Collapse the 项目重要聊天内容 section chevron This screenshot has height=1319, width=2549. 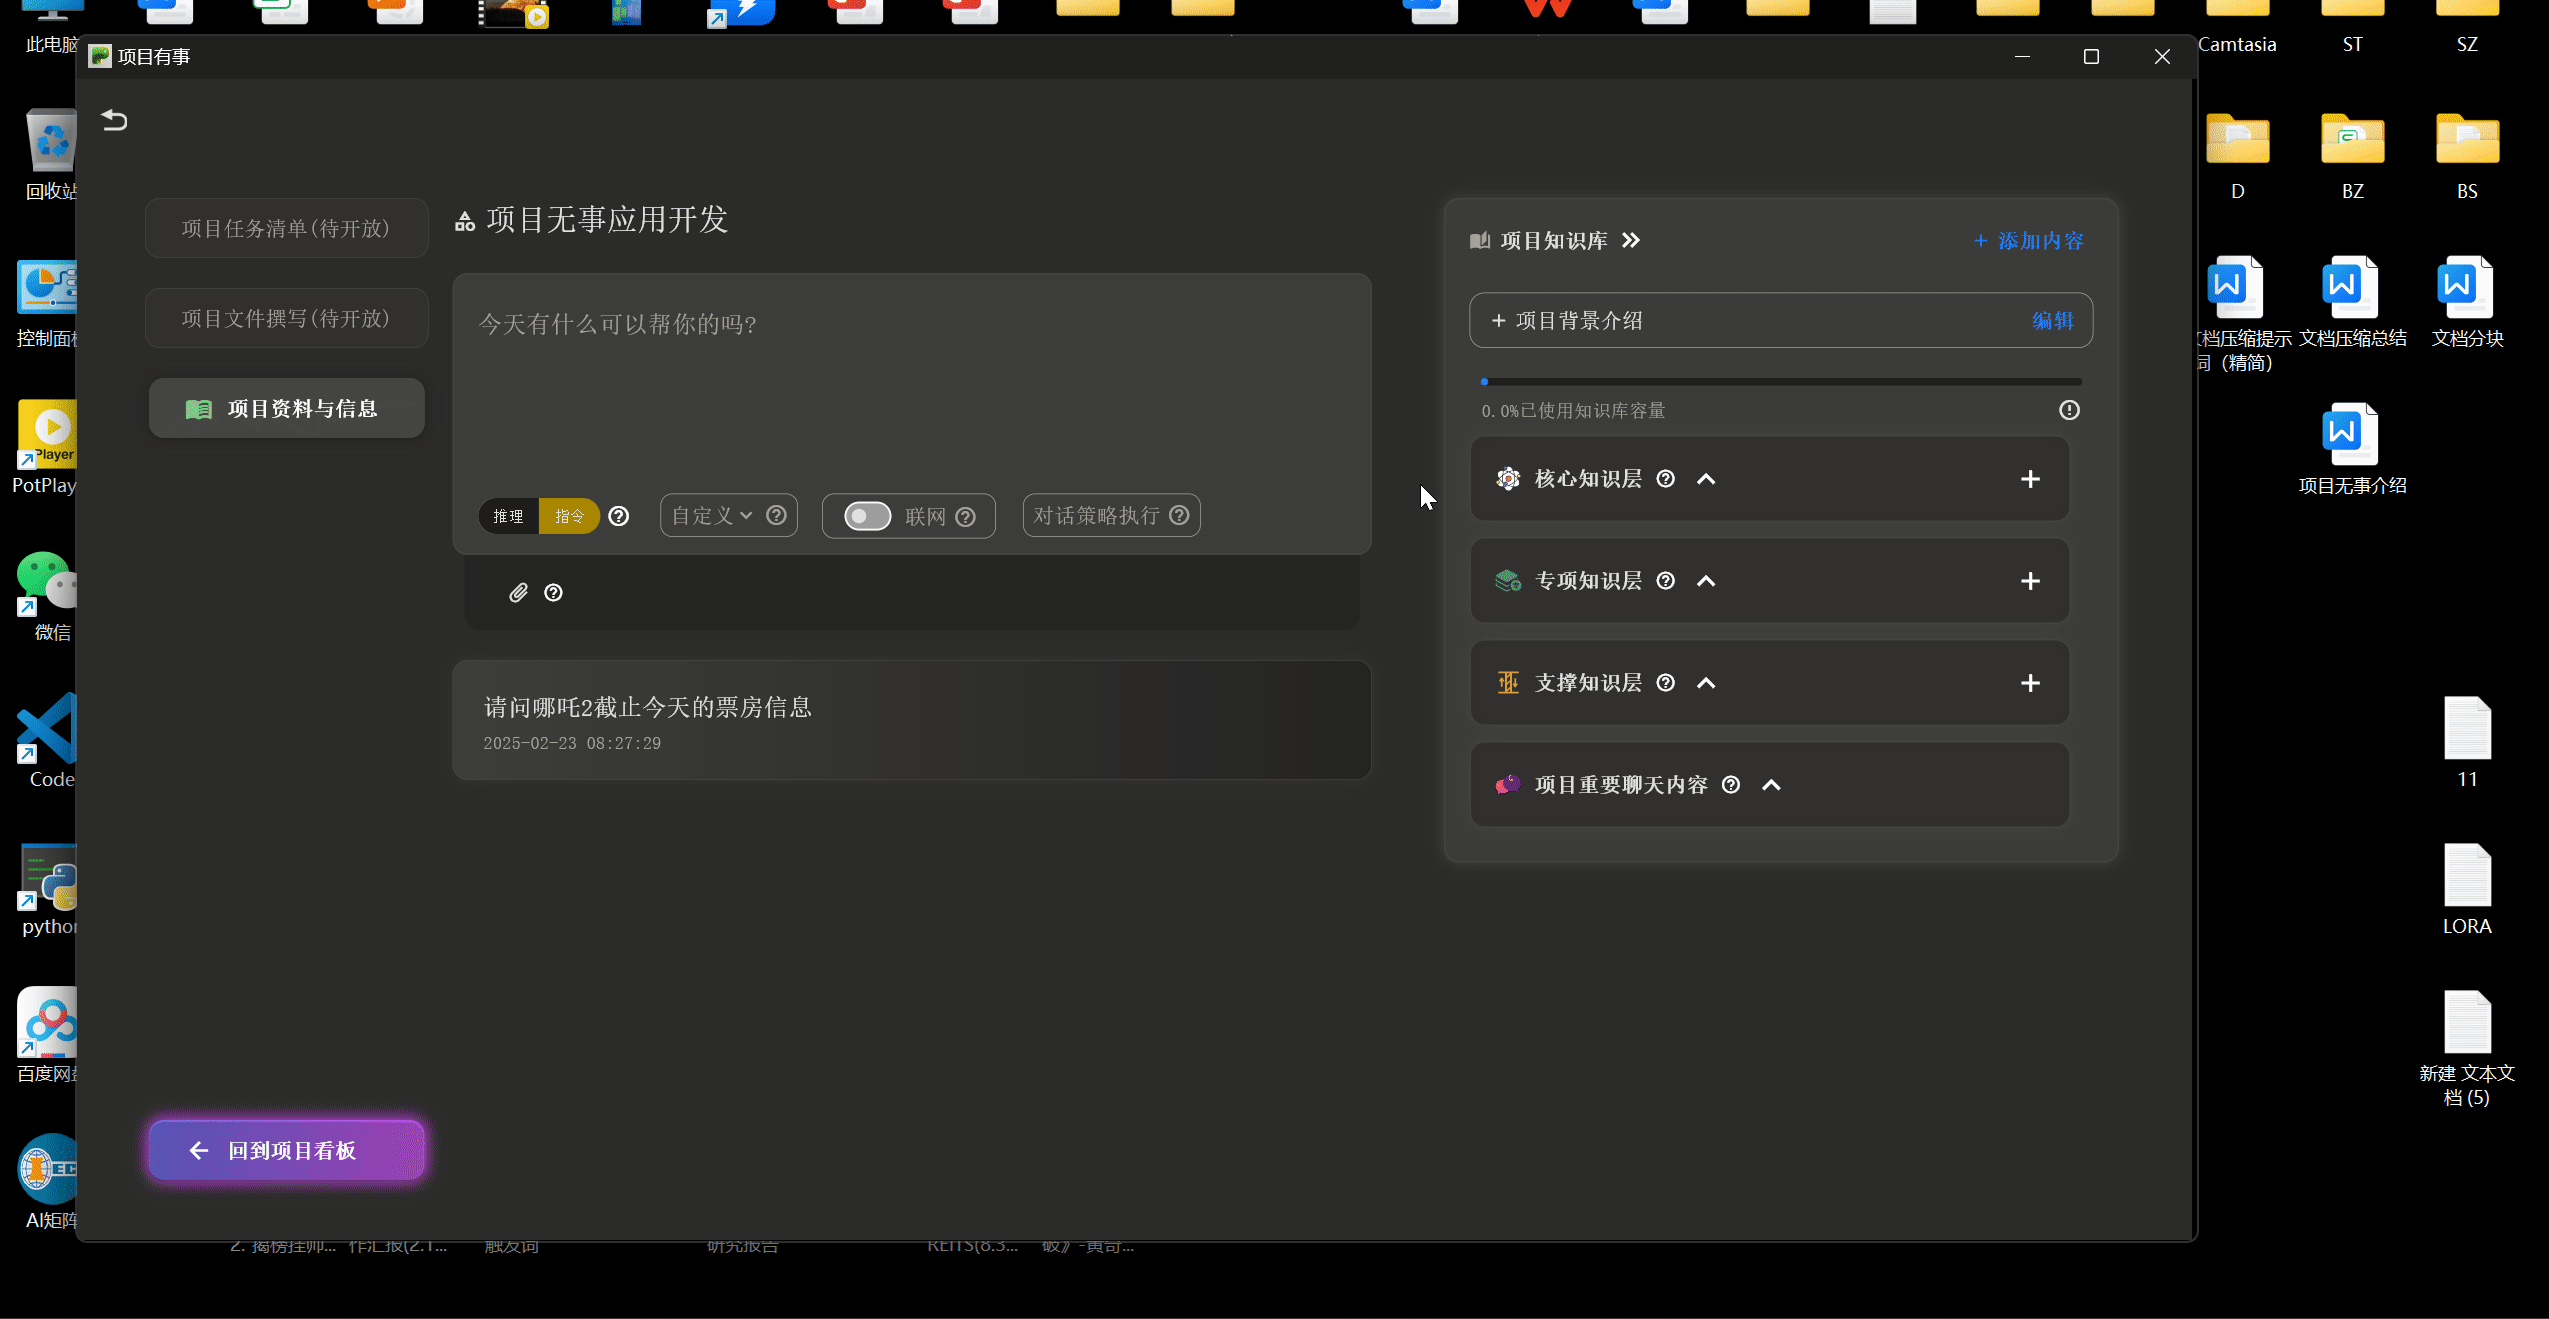coord(1771,785)
